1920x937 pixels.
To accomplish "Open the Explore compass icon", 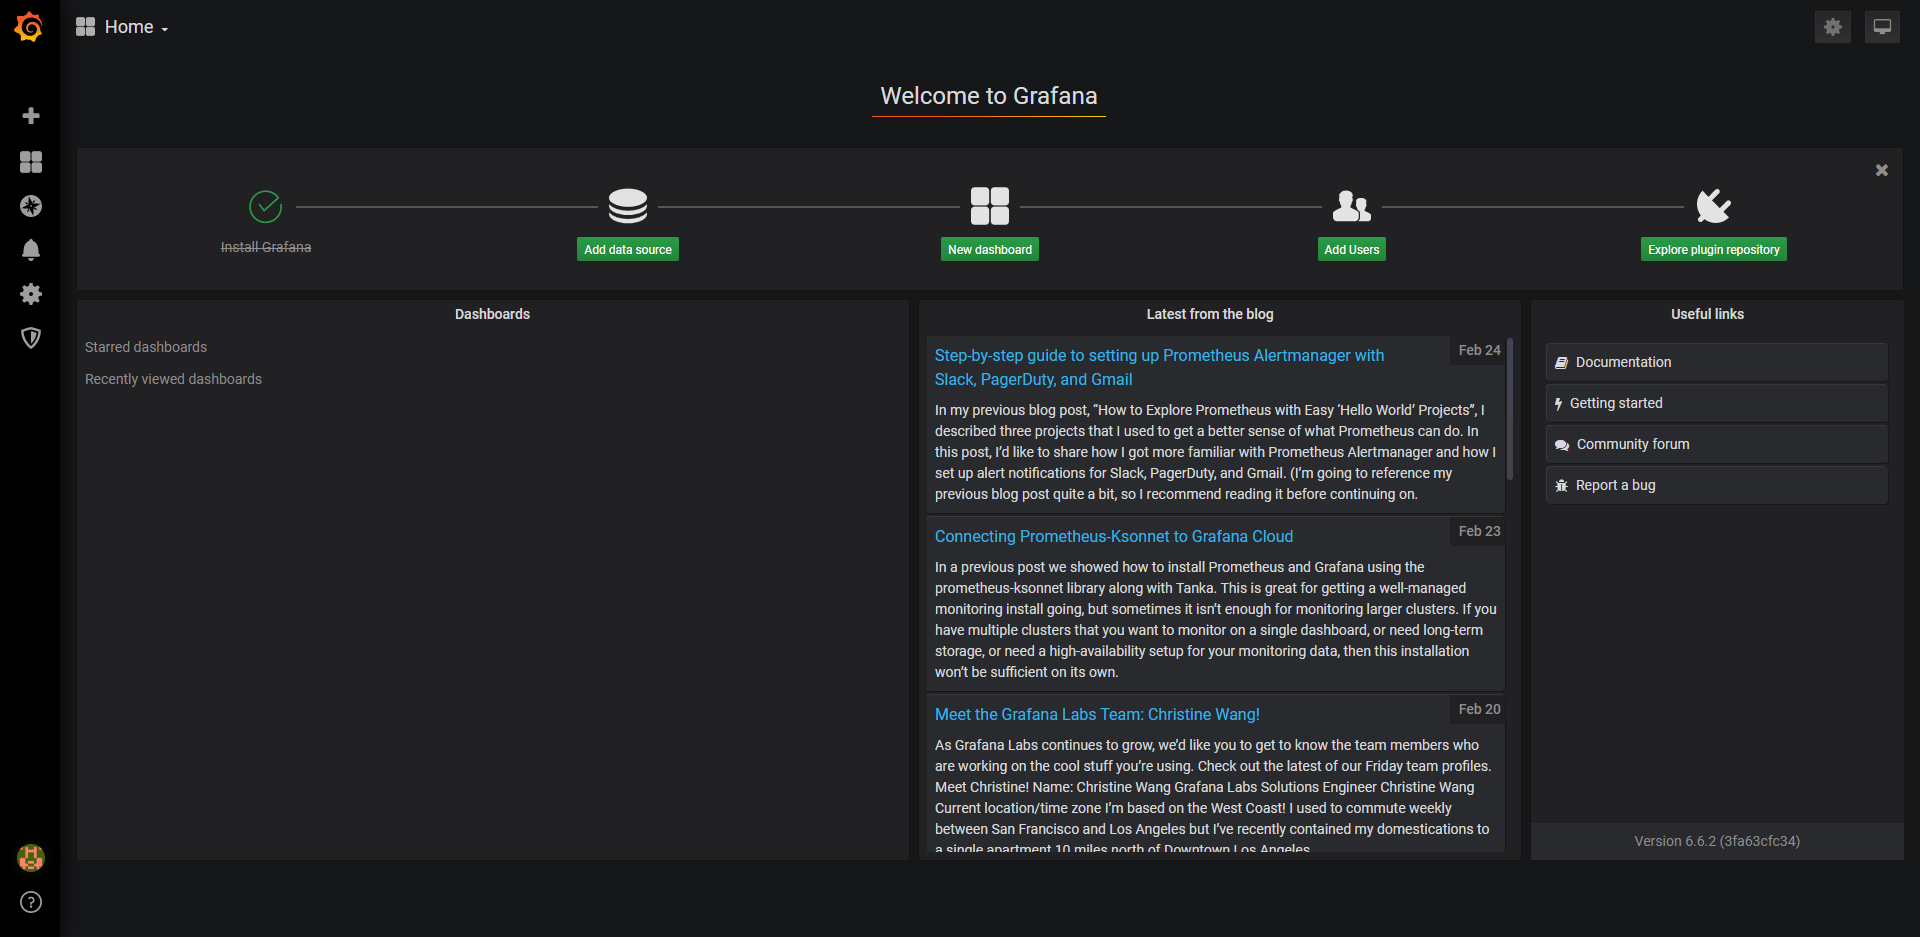I will pyautogui.click(x=31, y=206).
